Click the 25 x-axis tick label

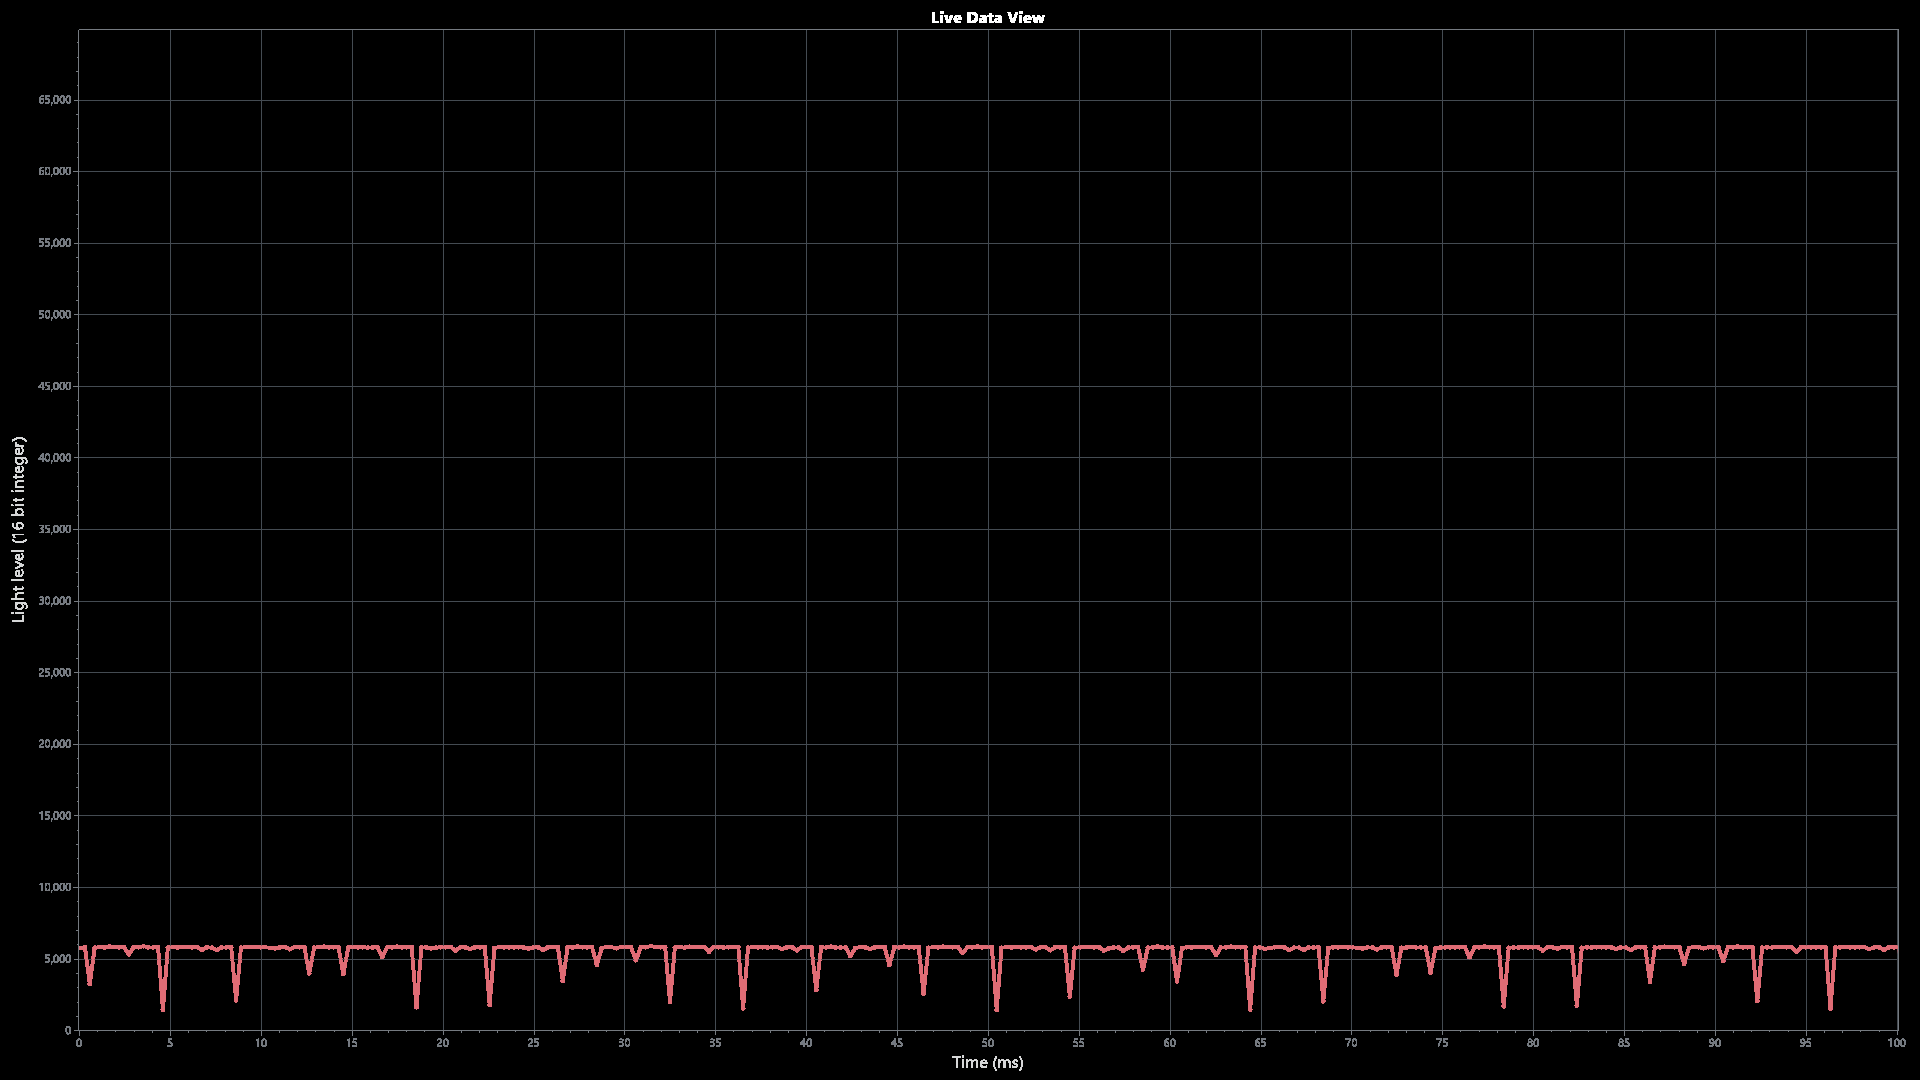click(533, 1043)
